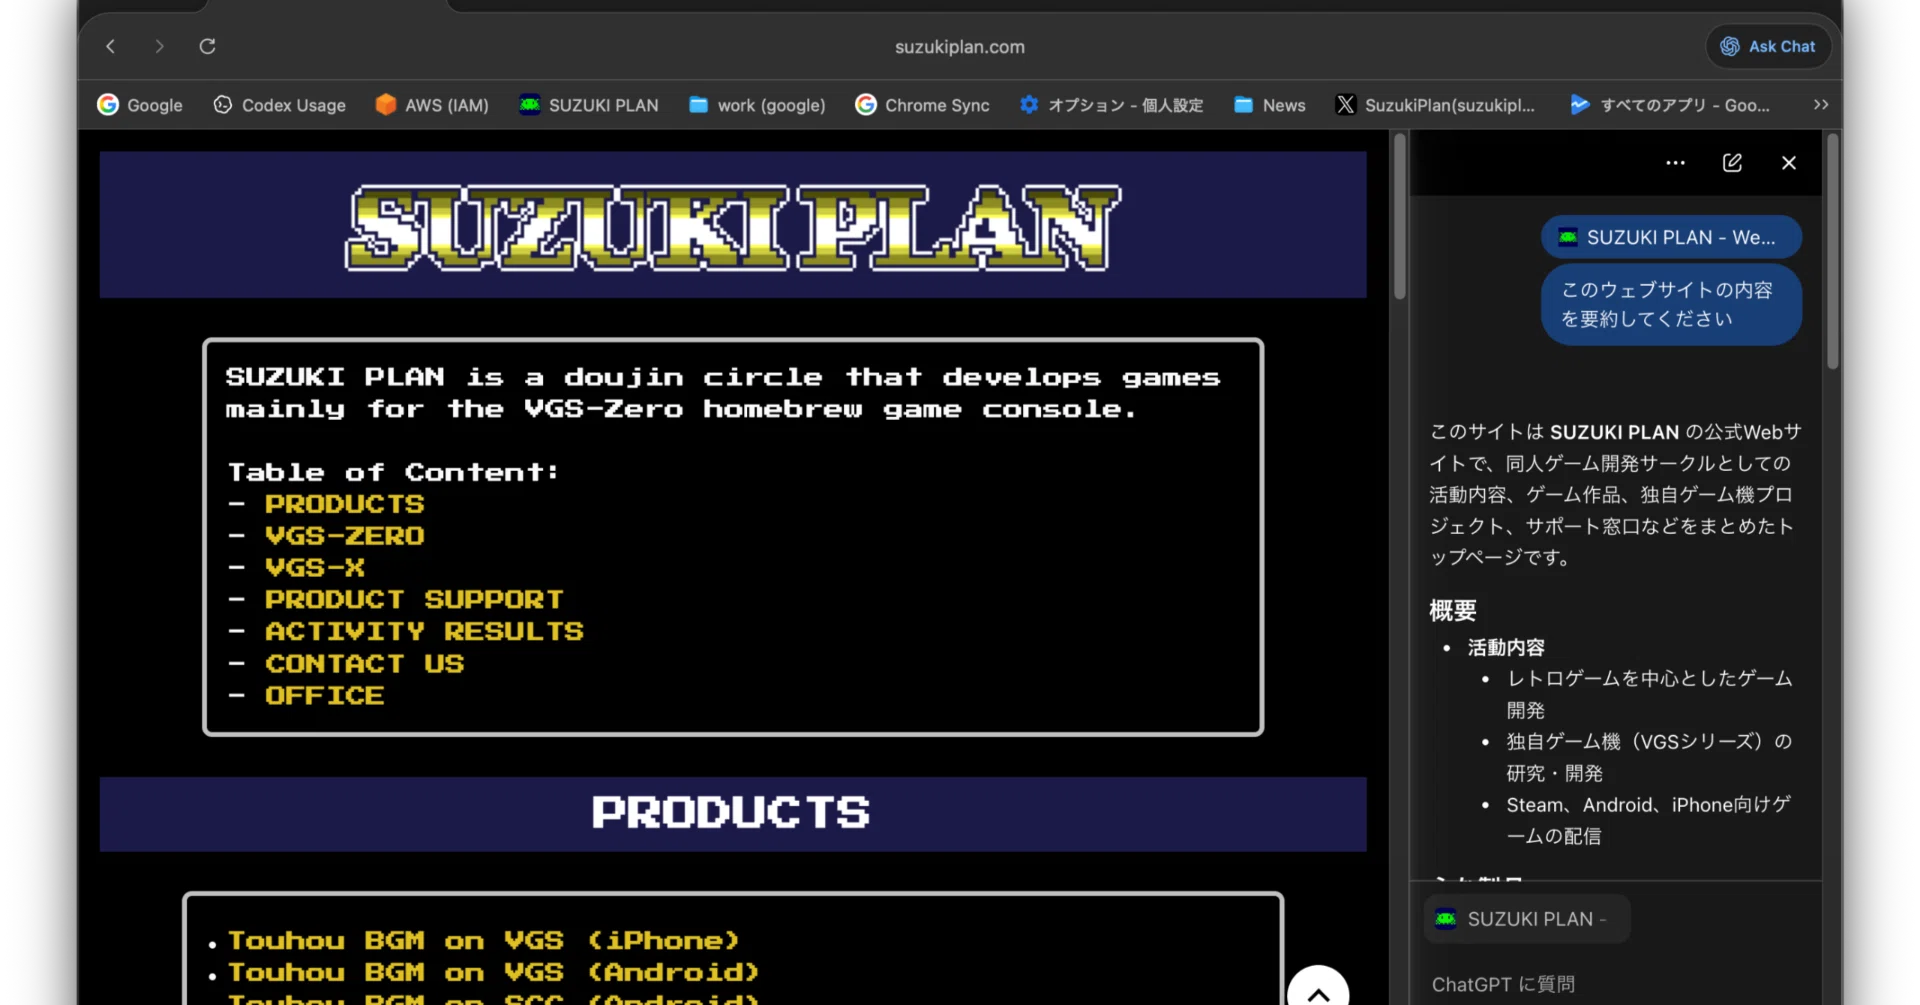Show more bookmarks with the double chevron
This screenshot has height=1005, width=1920.
[1821, 105]
